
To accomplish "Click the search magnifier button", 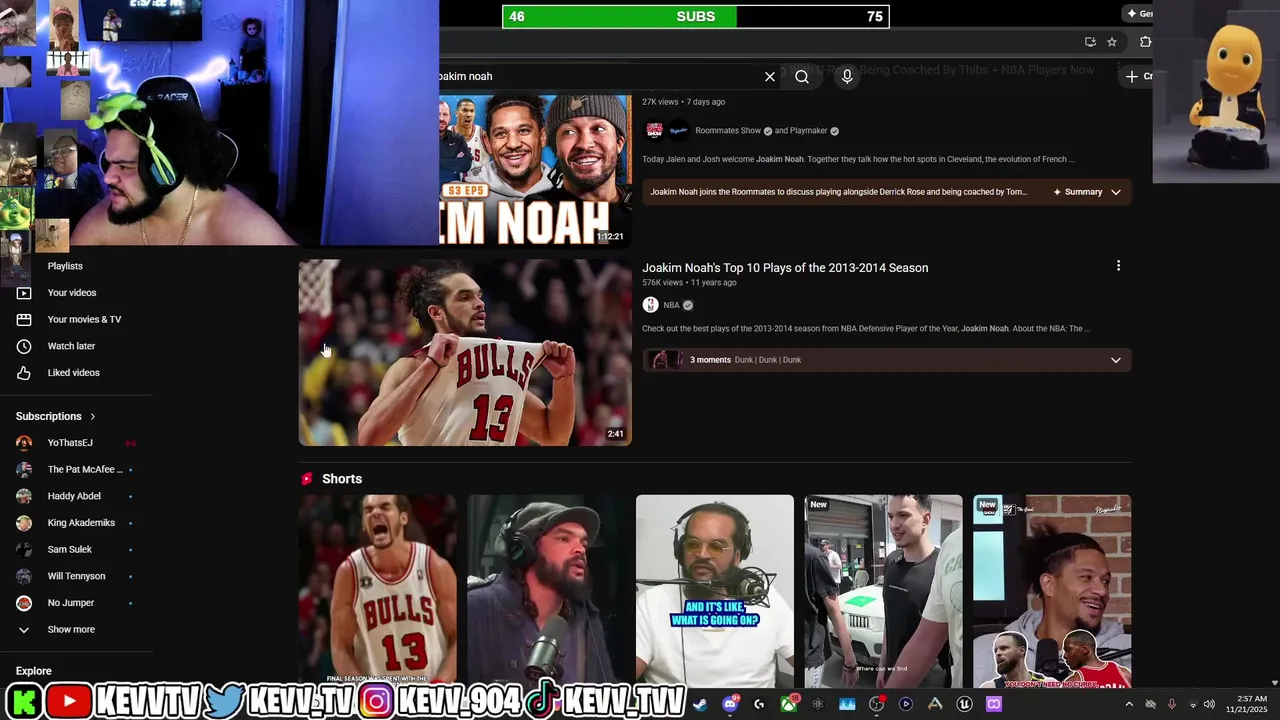I will tap(802, 76).
